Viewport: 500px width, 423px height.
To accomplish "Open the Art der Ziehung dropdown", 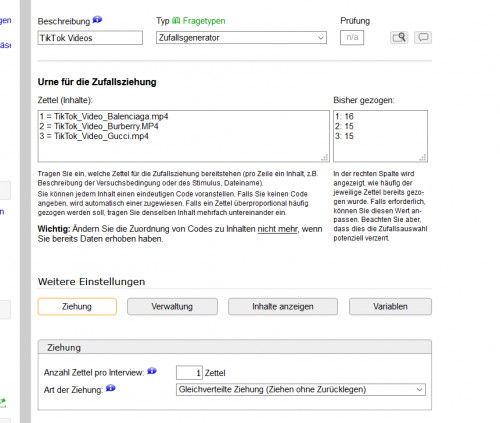I will pyautogui.click(x=301, y=389).
